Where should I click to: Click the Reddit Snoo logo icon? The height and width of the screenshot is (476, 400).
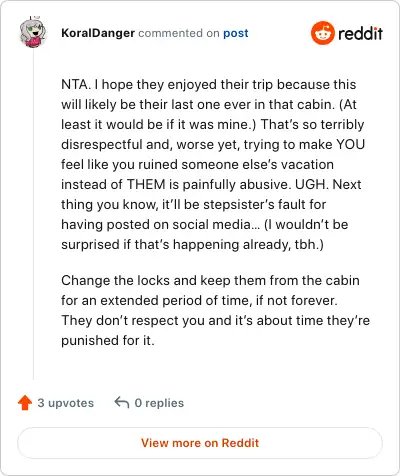point(322,33)
